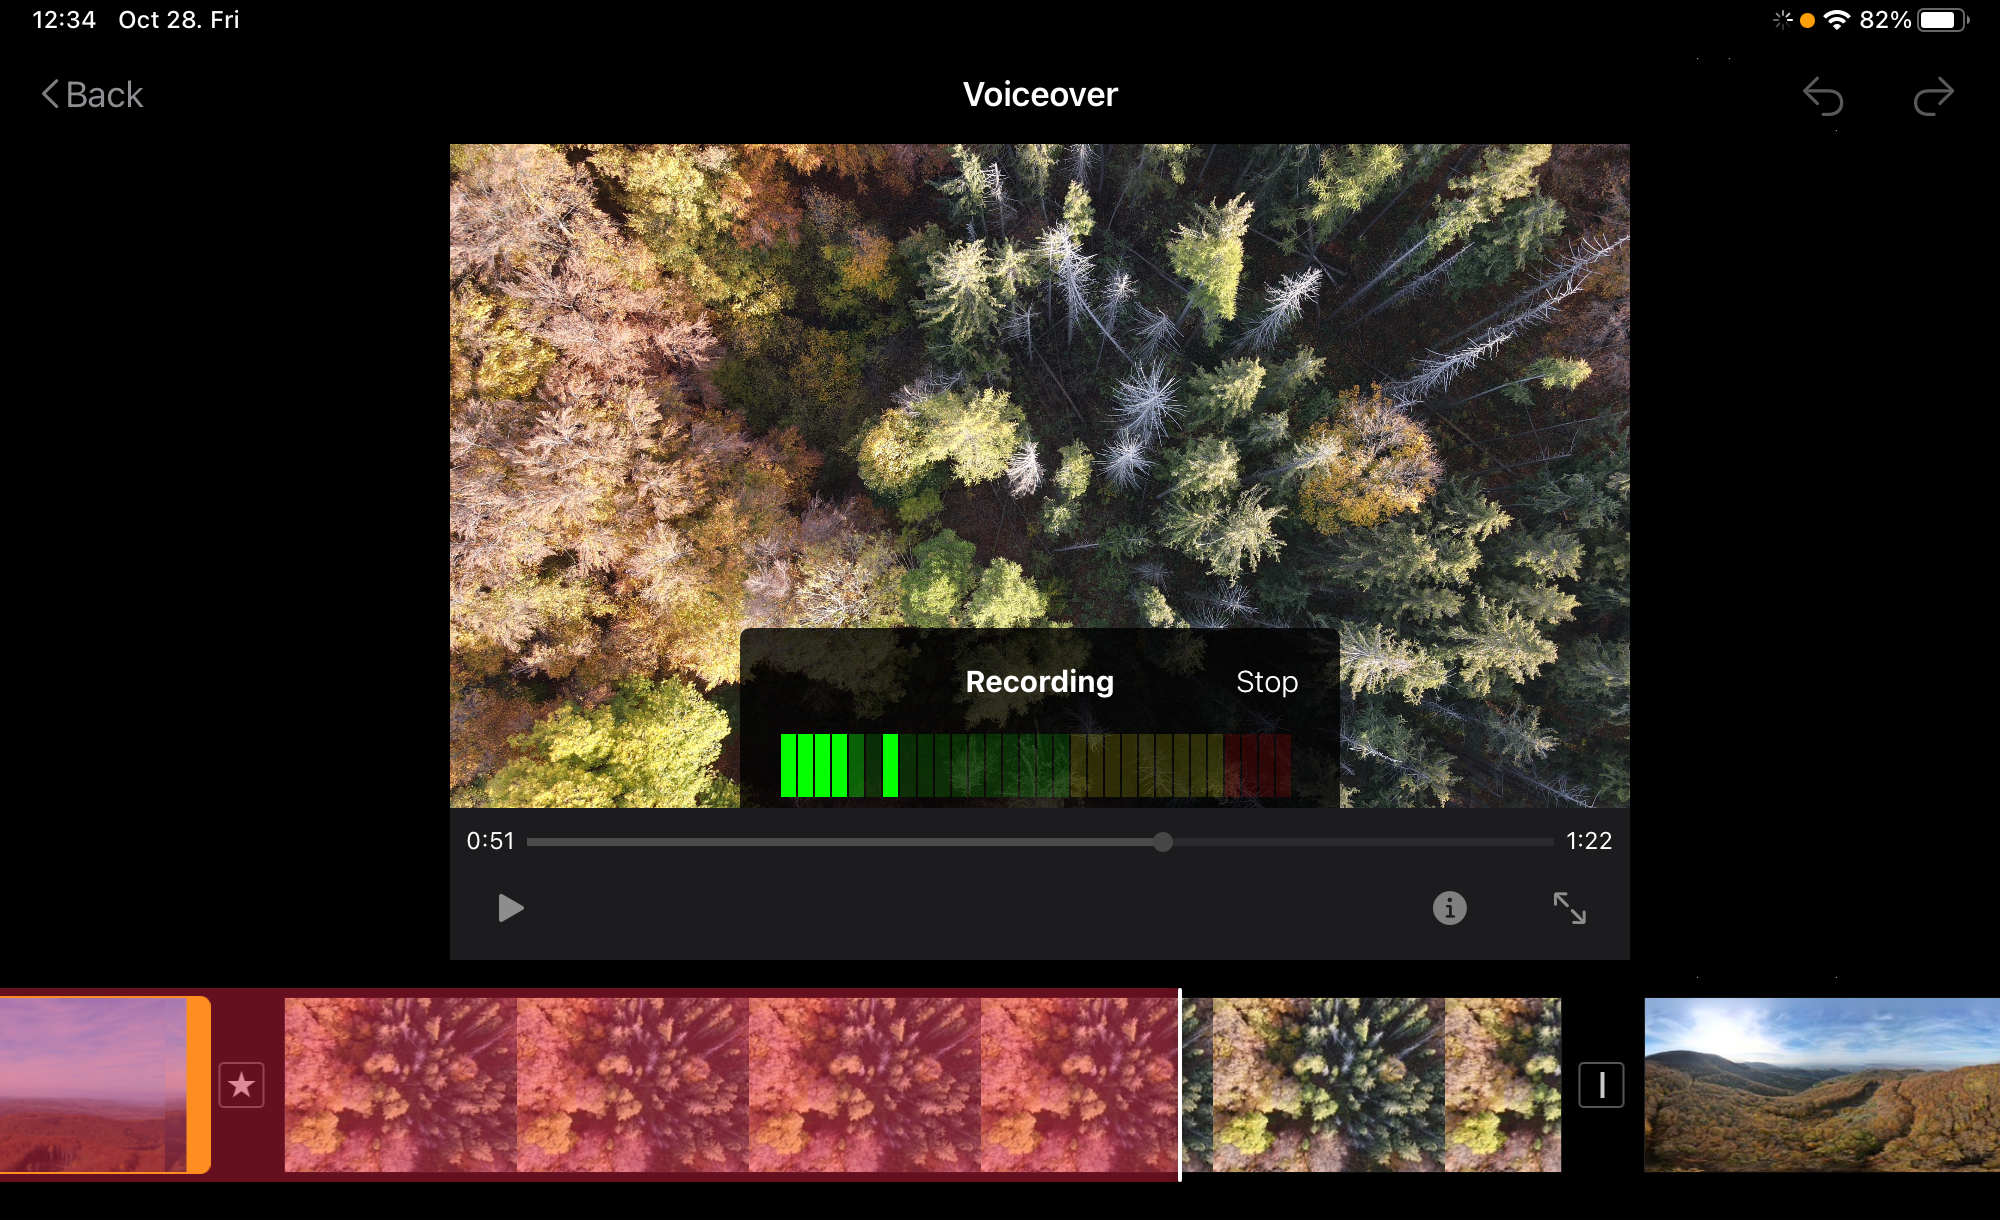Click the orange clip trim handle
This screenshot has width=2000, height=1220.
(199, 1085)
